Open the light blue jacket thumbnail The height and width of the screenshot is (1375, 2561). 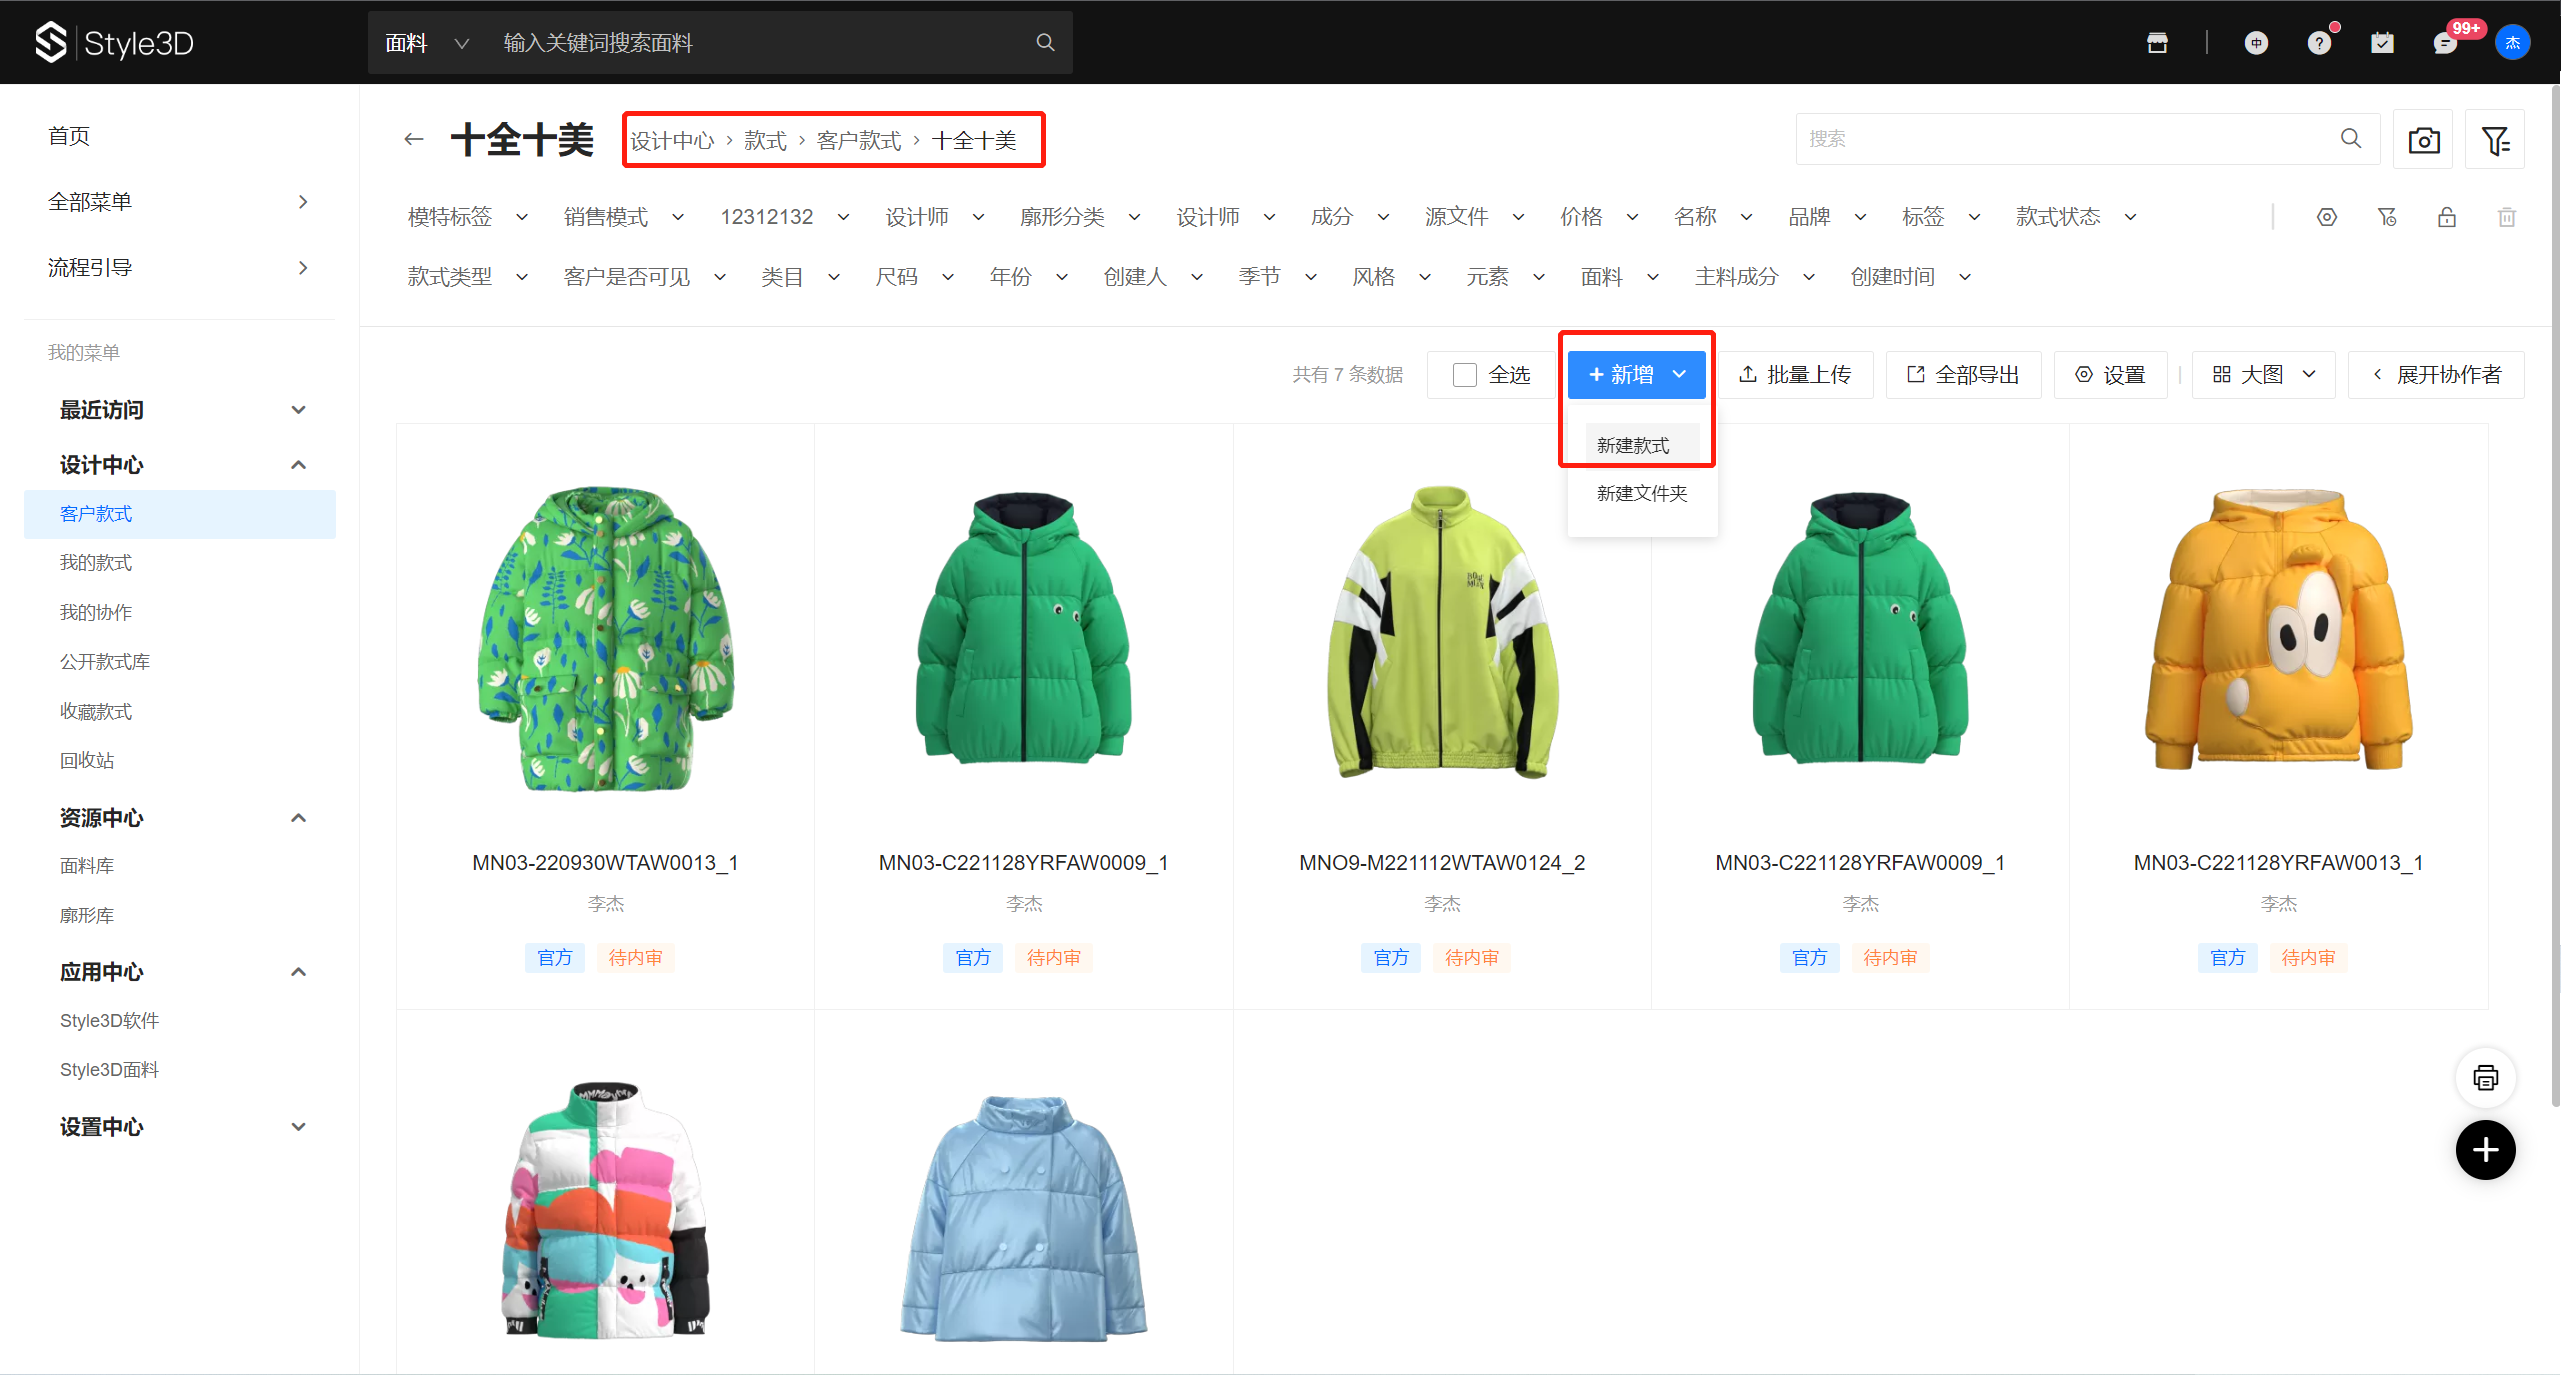1024,1217
